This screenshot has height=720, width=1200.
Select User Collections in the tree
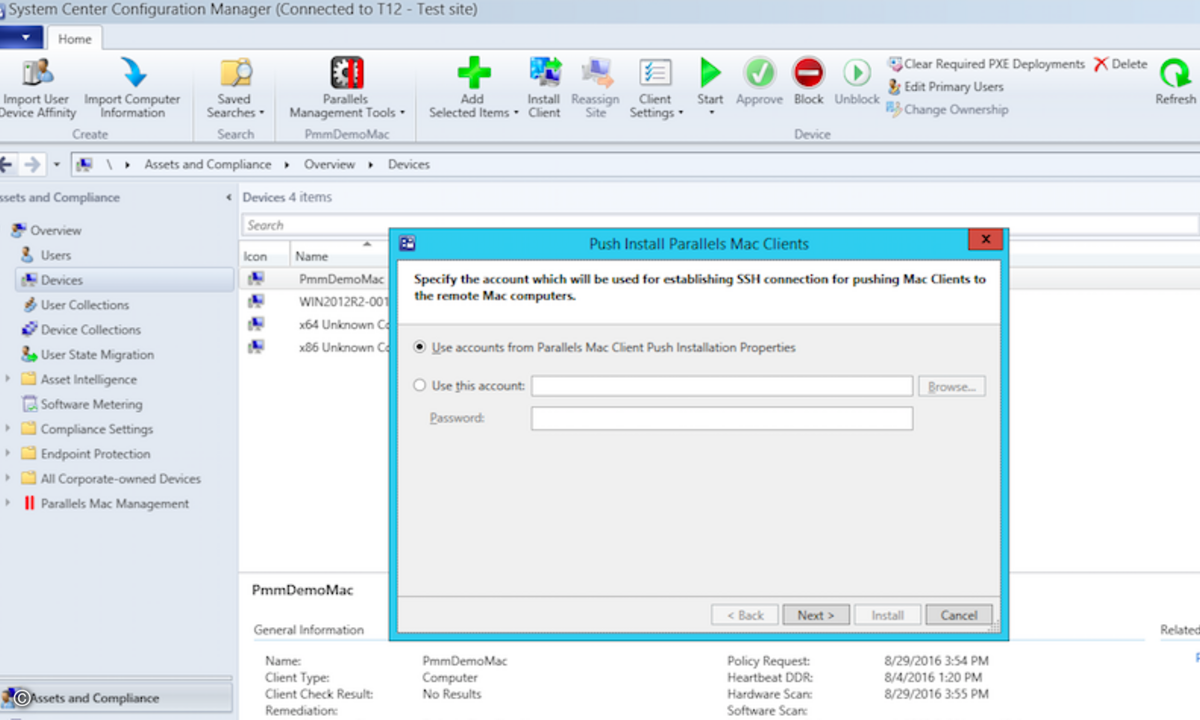point(85,305)
